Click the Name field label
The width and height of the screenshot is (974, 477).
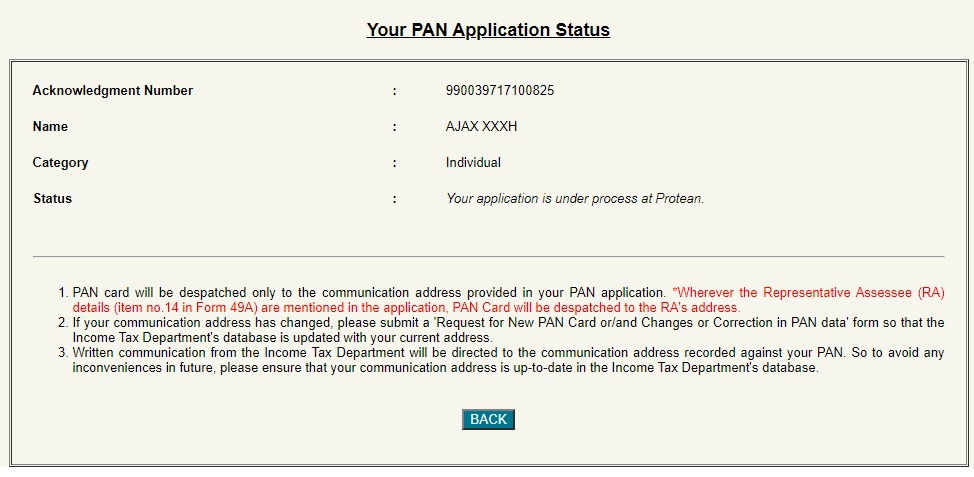(50, 127)
